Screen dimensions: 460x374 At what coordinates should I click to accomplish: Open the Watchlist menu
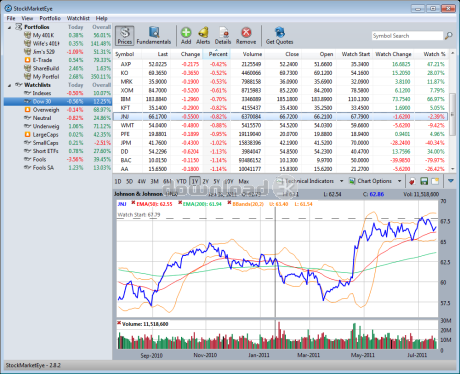[78, 18]
